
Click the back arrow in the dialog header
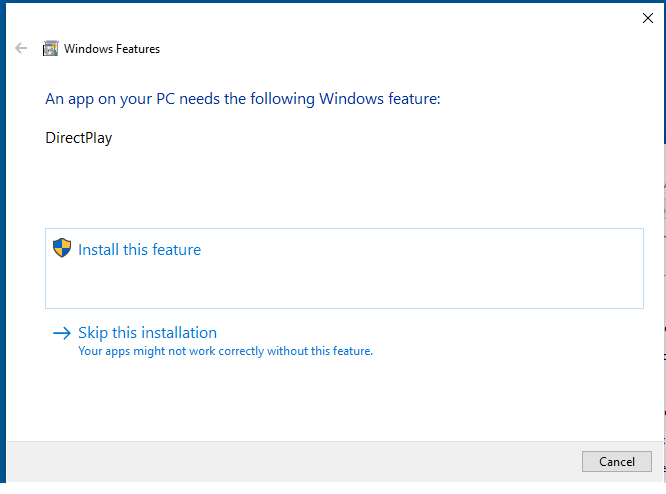click(21, 48)
